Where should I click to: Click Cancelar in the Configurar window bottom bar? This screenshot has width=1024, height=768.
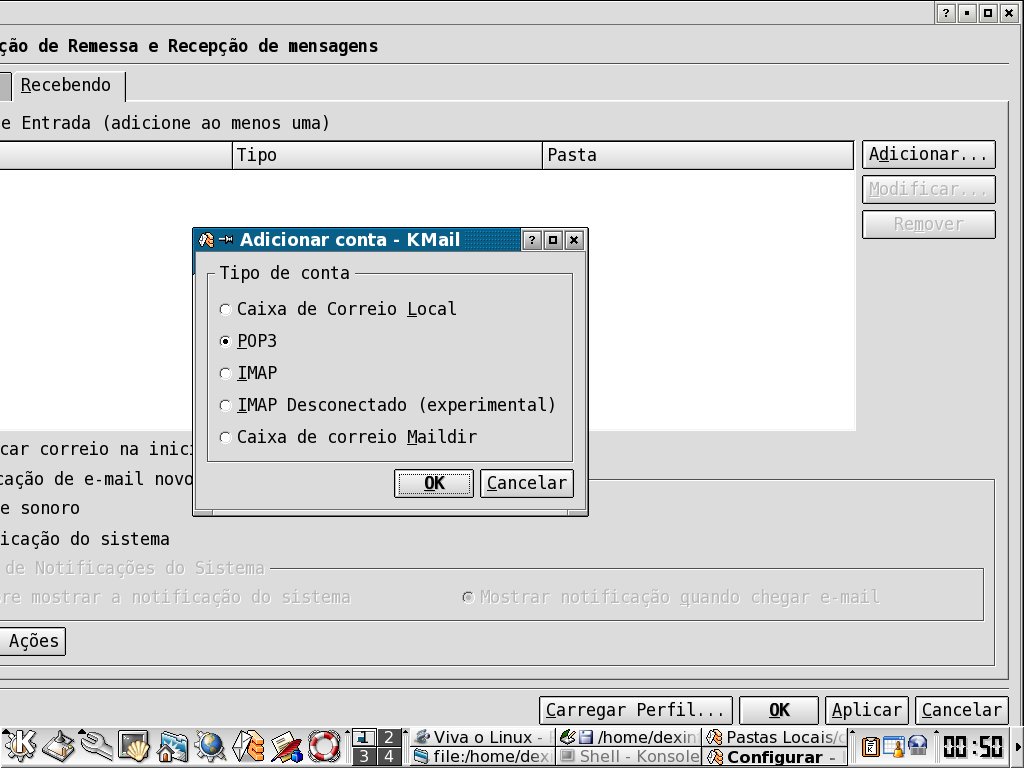pyautogui.click(x=962, y=710)
